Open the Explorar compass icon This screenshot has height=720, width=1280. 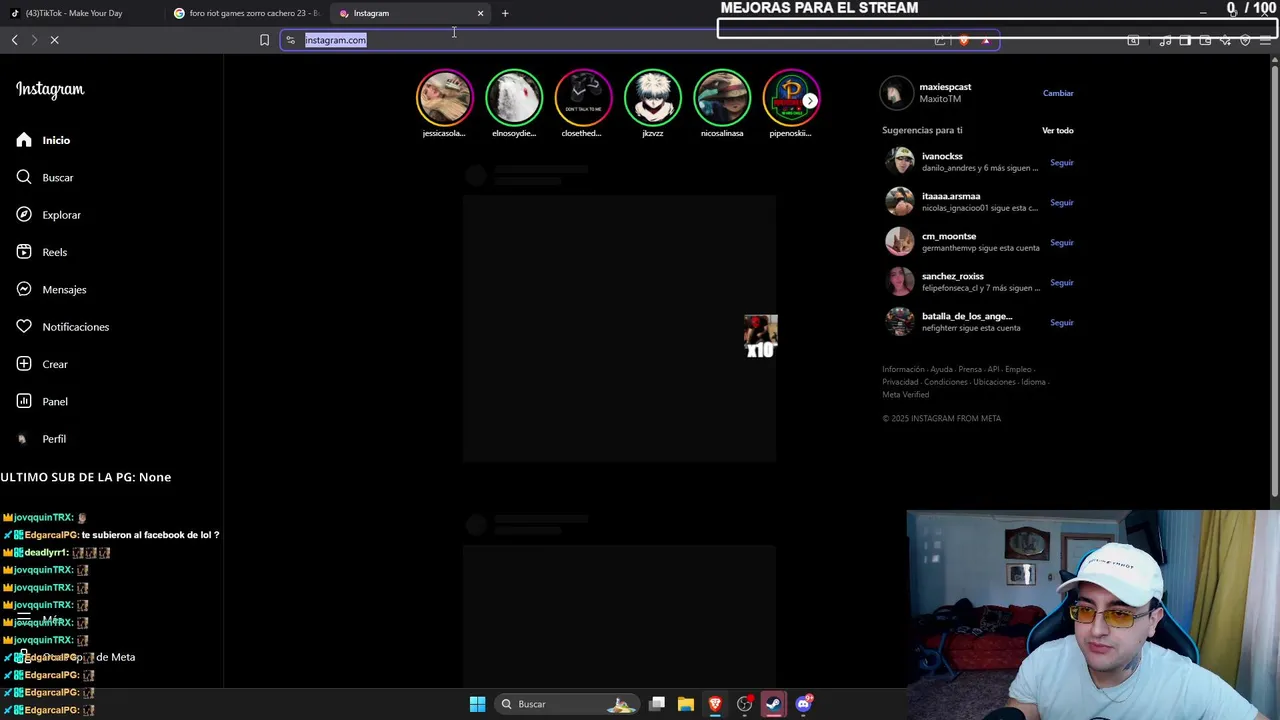tap(24, 215)
